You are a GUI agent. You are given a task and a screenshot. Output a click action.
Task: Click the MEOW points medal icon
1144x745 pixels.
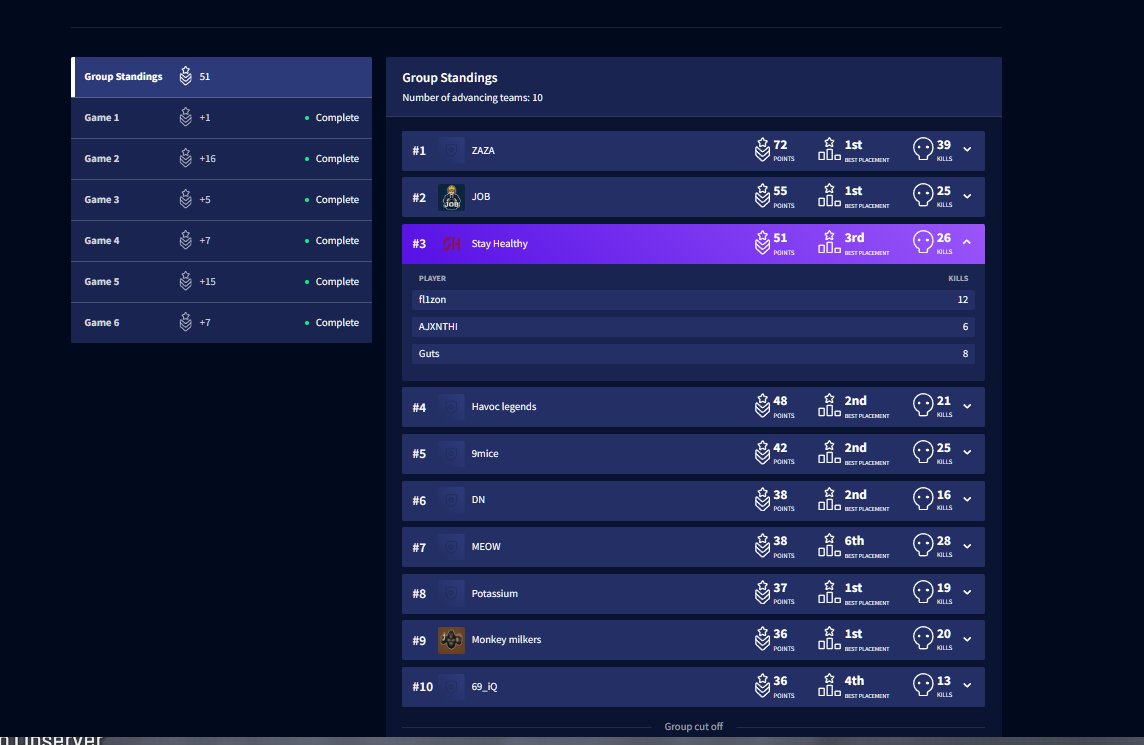(x=762, y=546)
